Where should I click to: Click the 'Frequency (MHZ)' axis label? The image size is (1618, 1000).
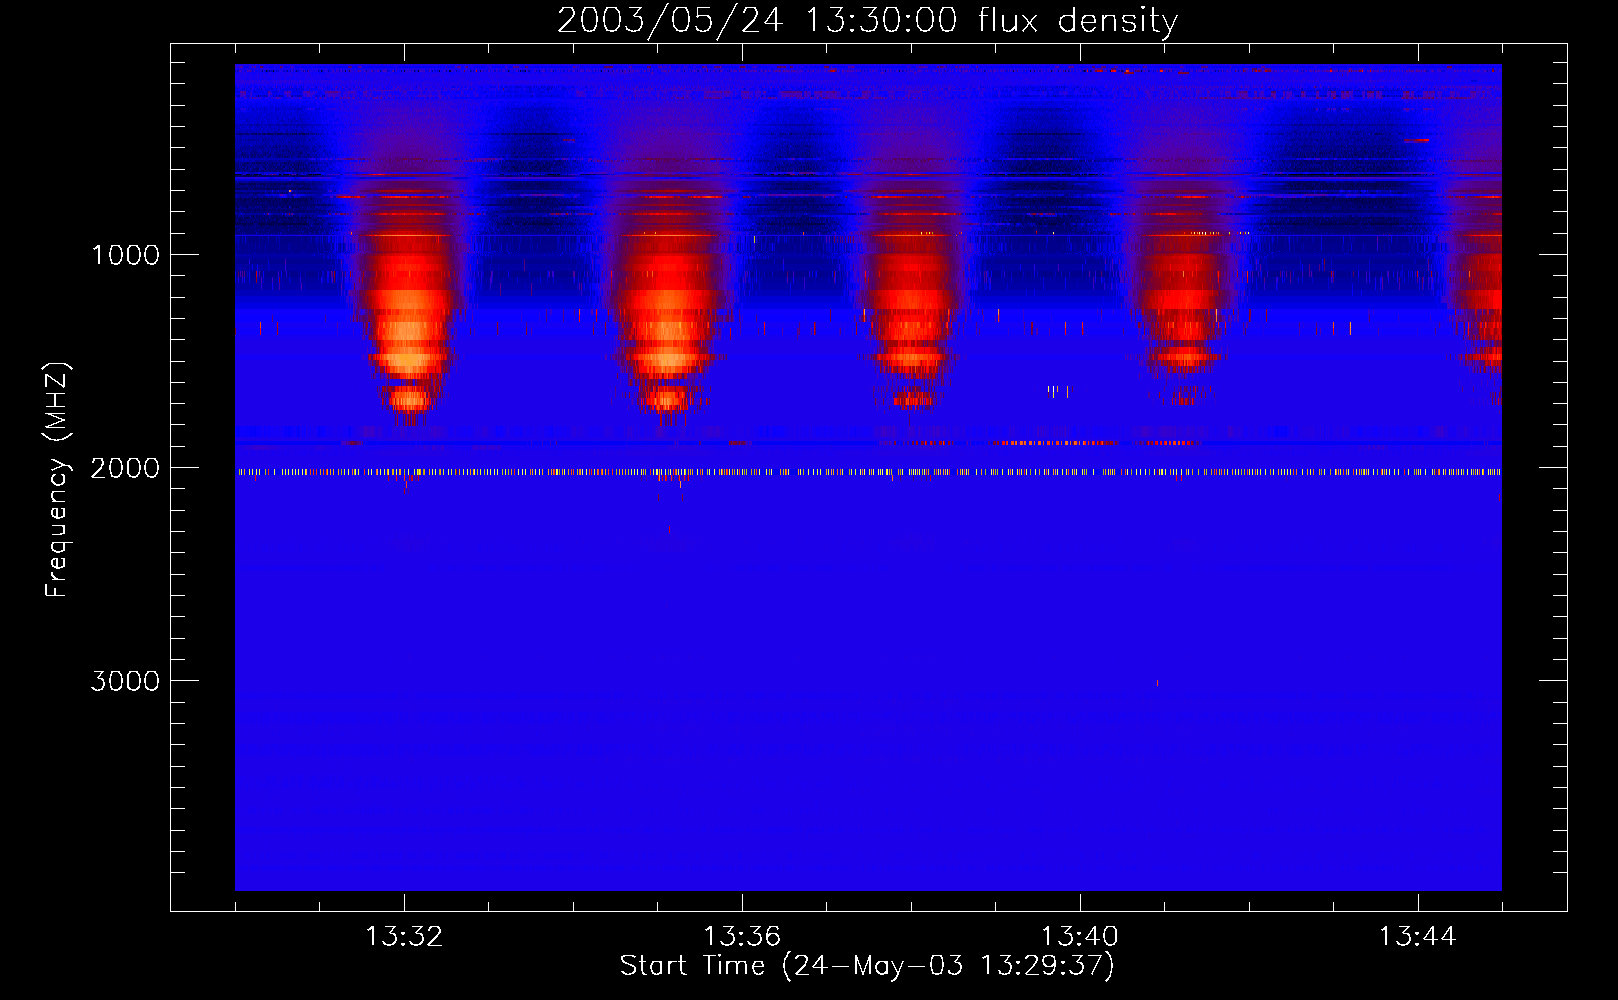(58, 480)
